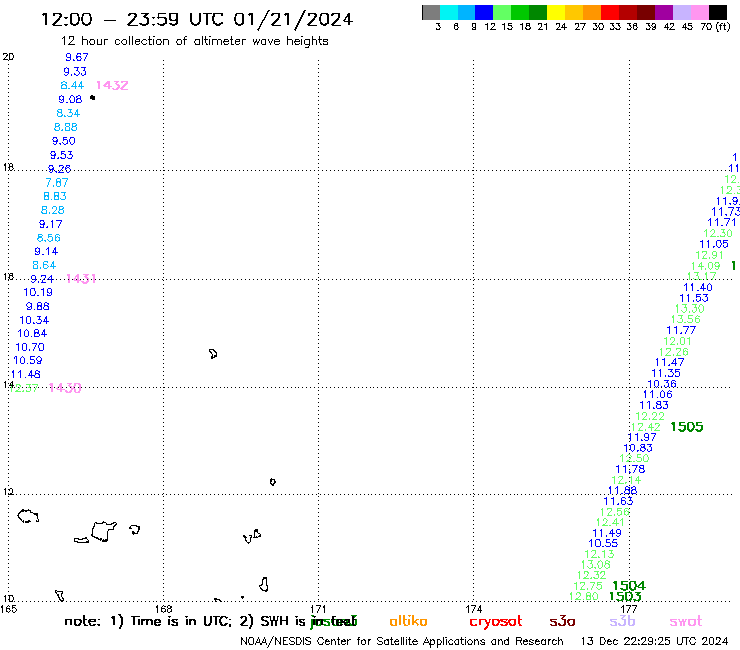Click the yellow 24 ft legend swatch
The height and width of the screenshot is (650, 740).
pyautogui.click(x=556, y=12)
